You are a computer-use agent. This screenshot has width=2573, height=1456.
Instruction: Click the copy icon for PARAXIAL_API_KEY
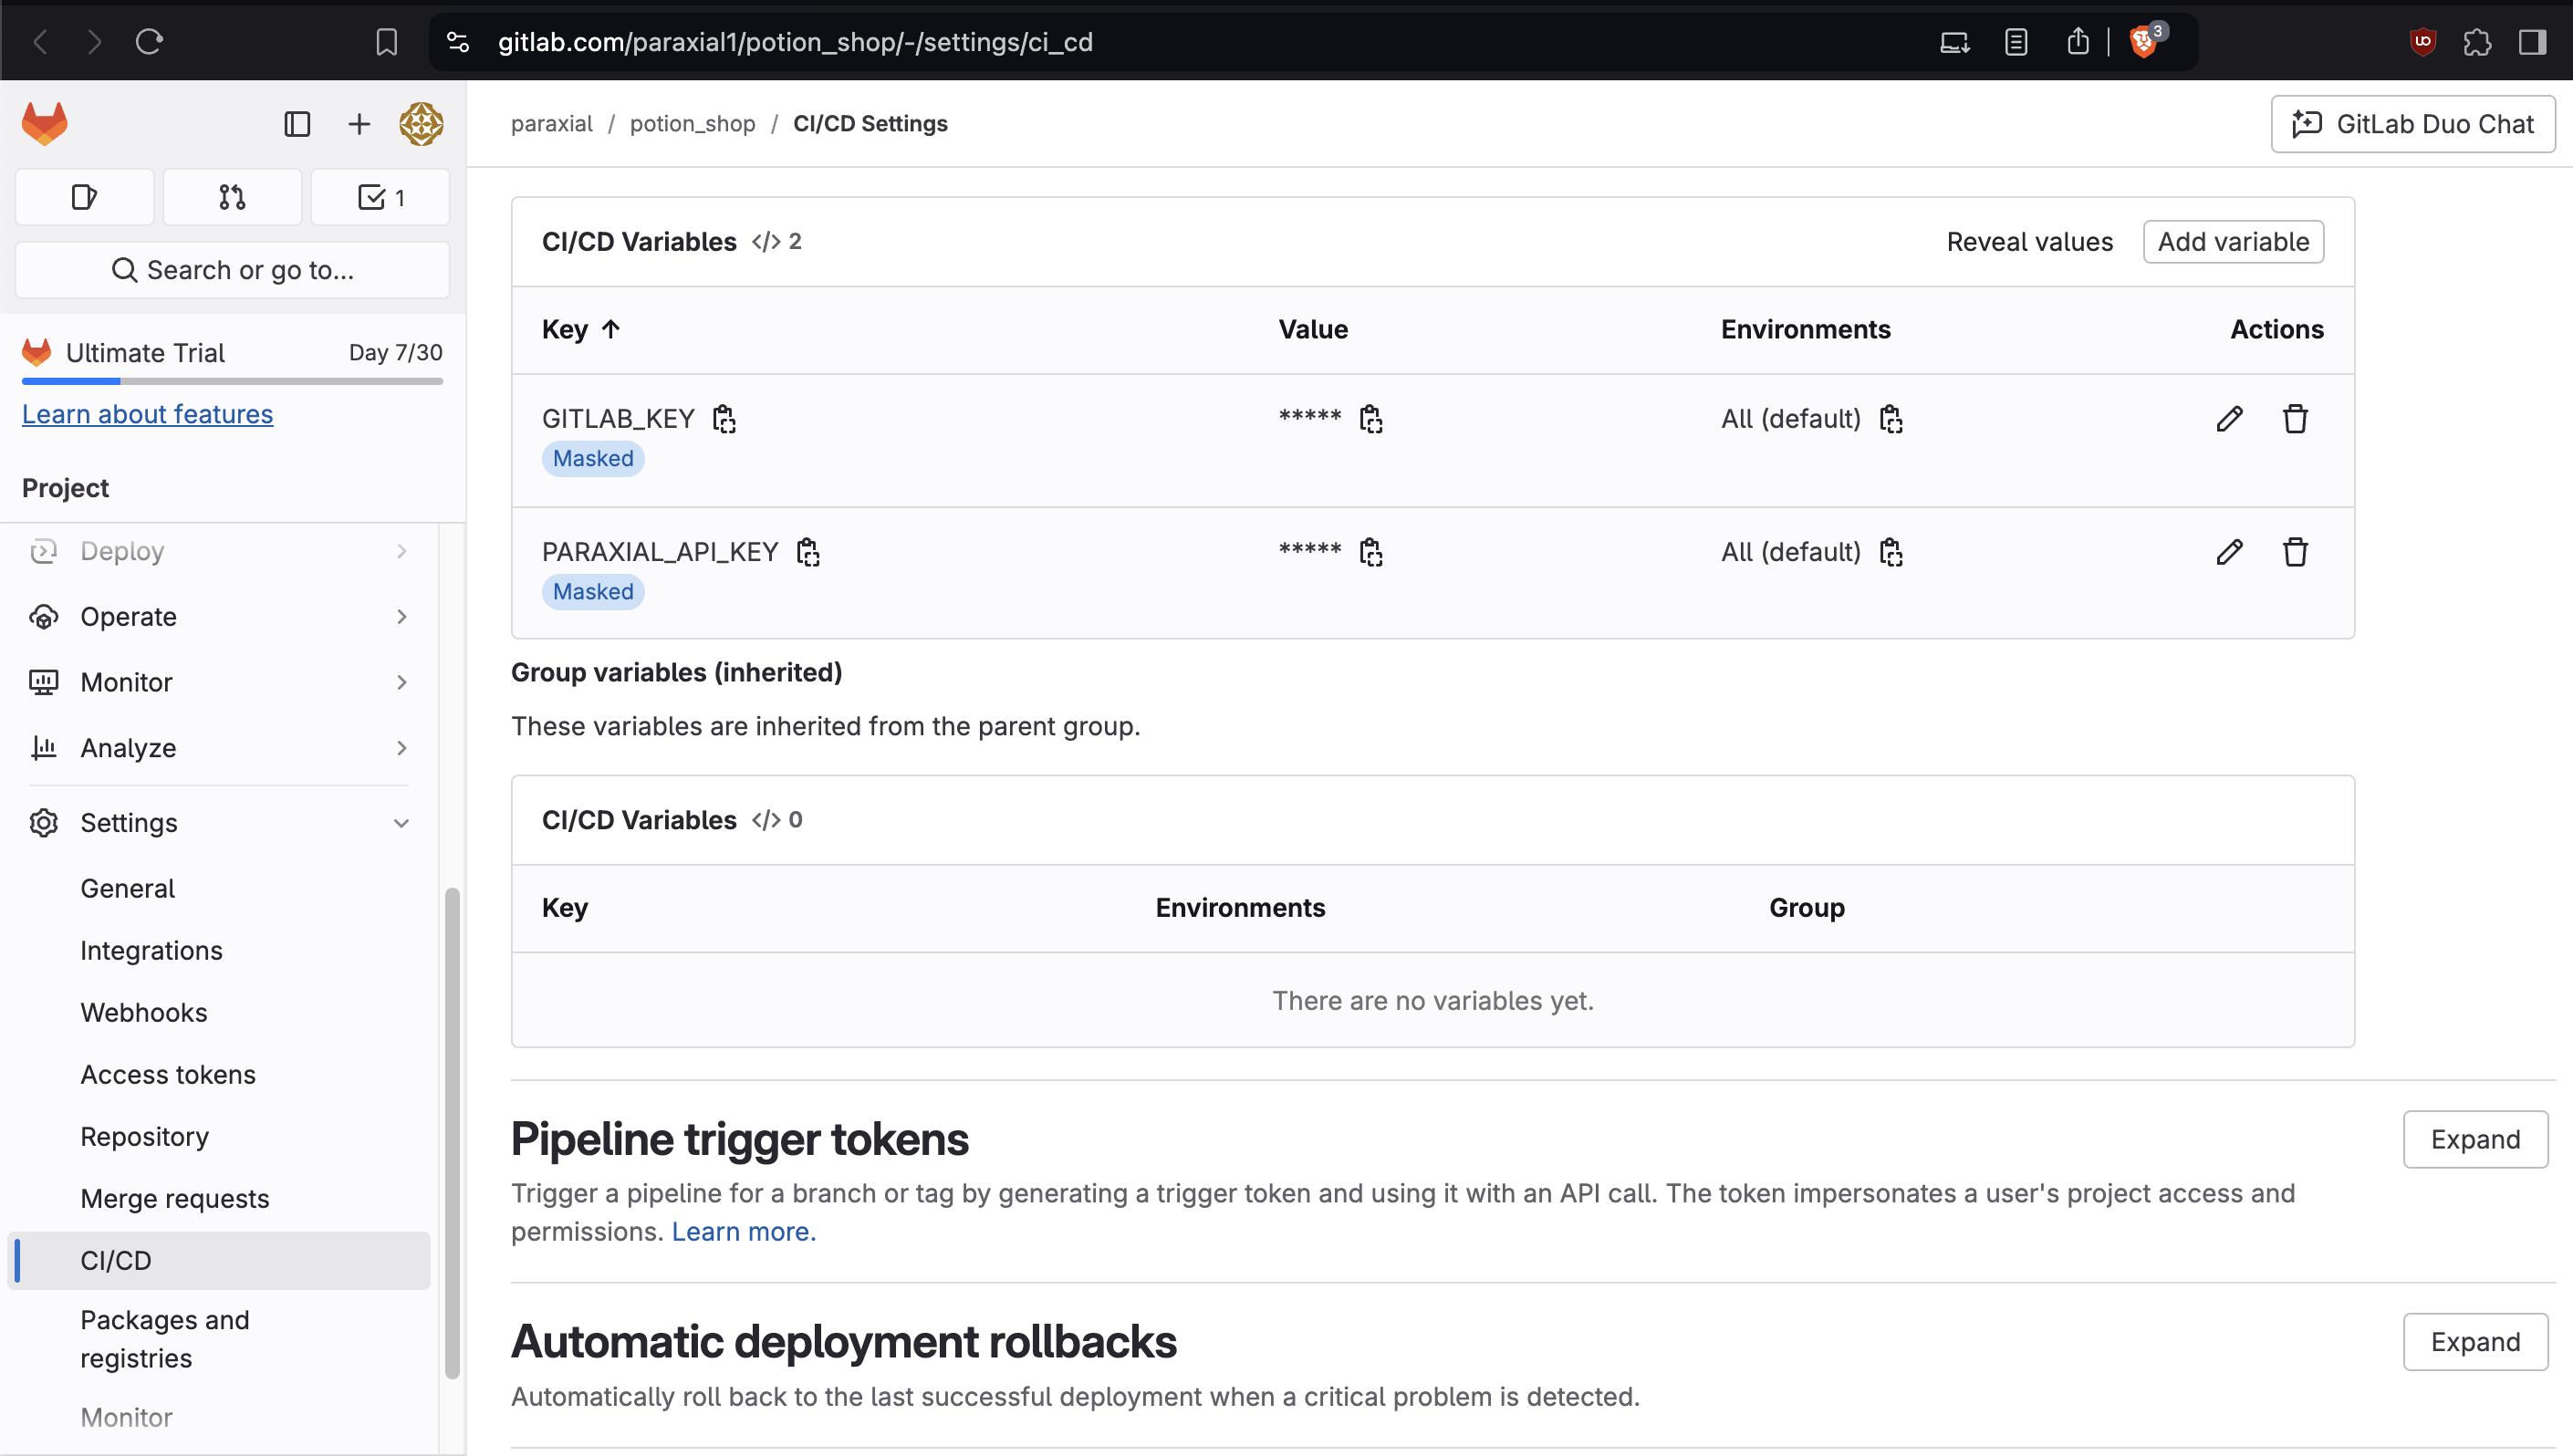(807, 551)
